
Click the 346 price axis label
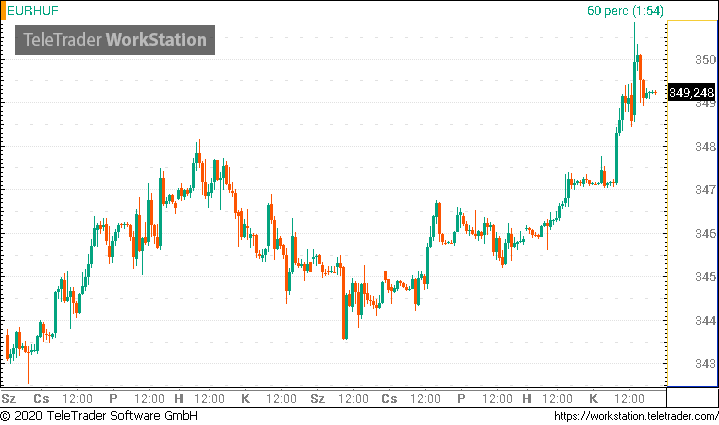tap(705, 233)
